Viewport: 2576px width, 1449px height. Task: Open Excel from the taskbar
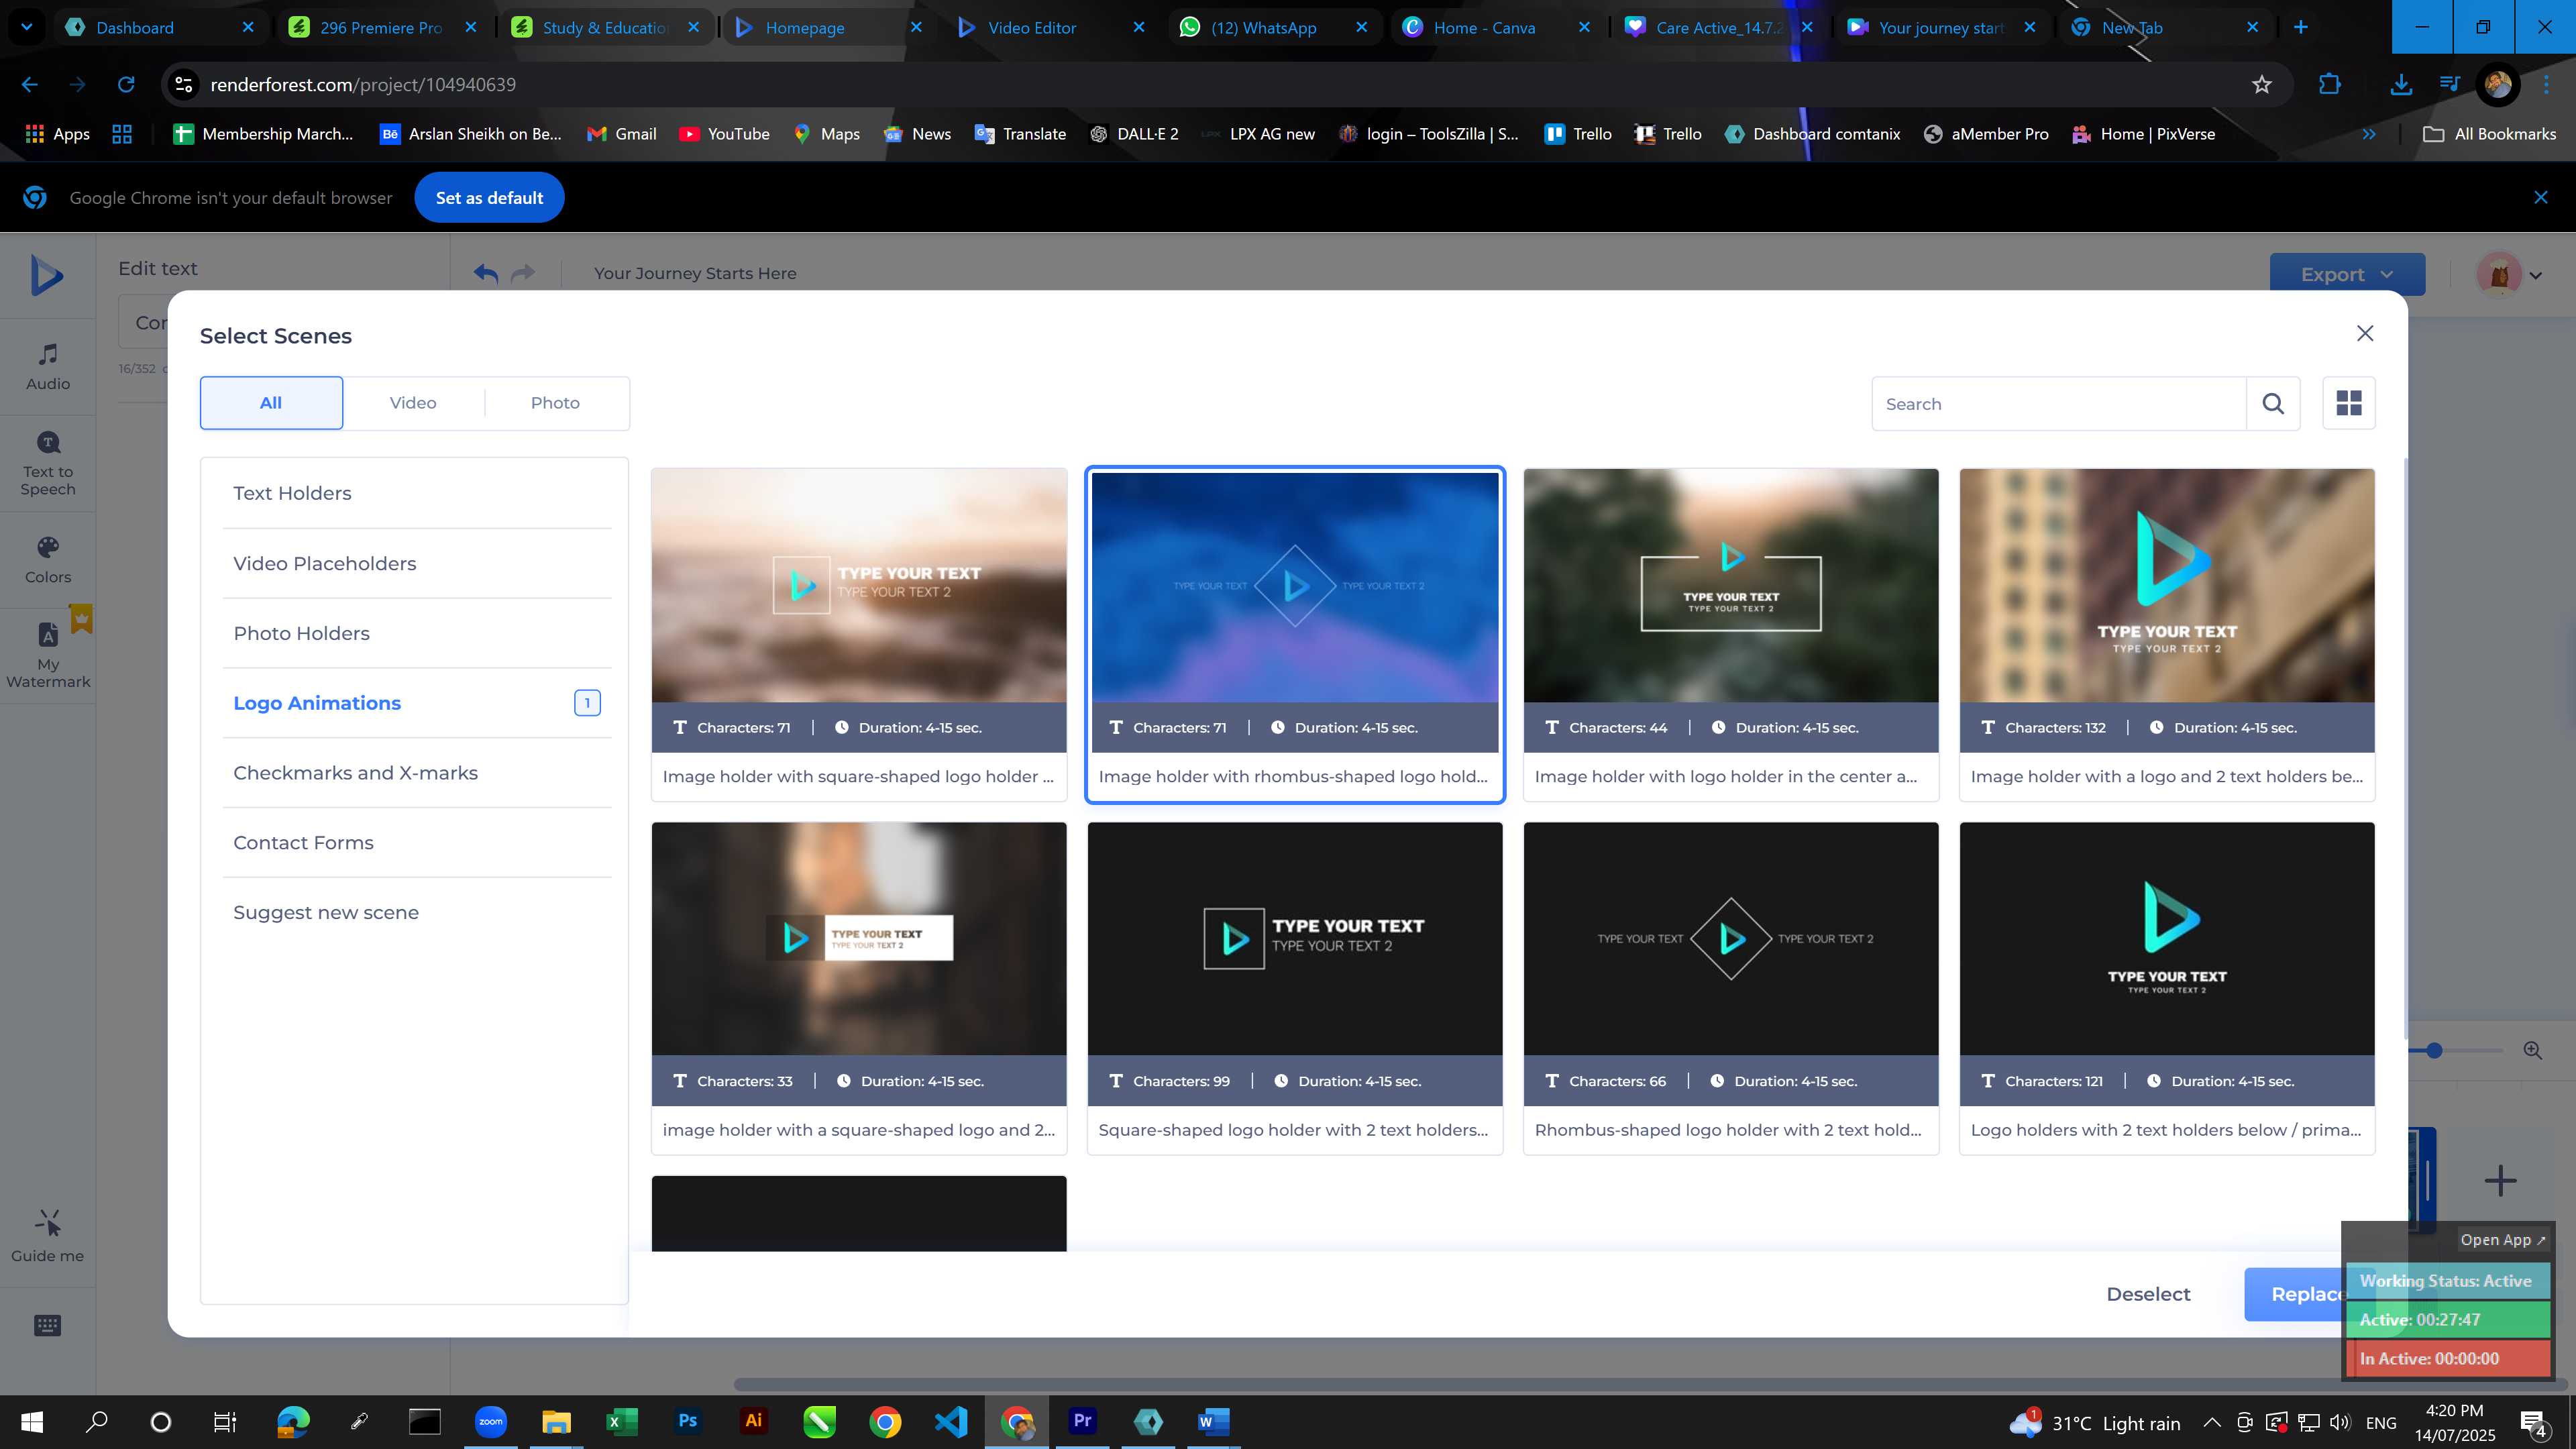coord(621,1421)
